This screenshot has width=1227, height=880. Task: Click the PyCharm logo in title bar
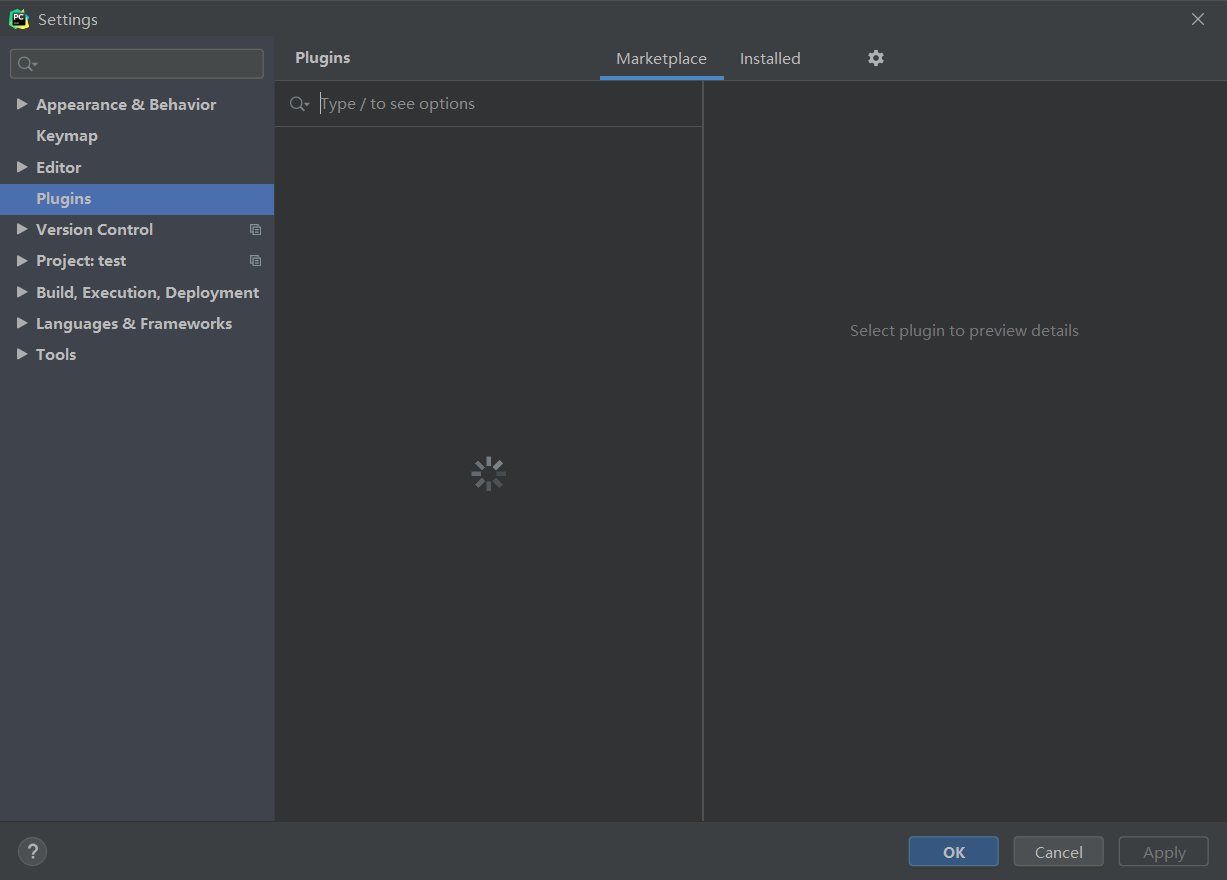click(19, 19)
